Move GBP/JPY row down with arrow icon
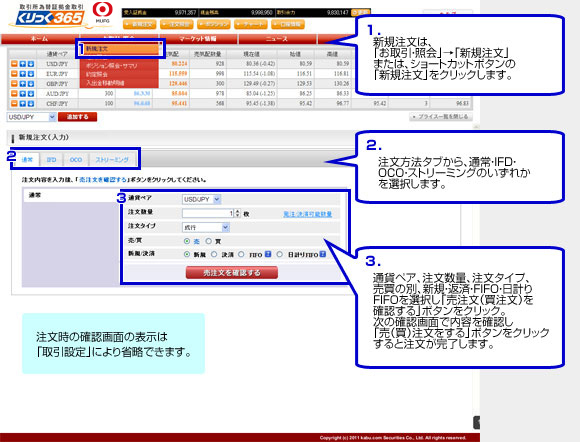The image size is (580, 442). [31, 84]
